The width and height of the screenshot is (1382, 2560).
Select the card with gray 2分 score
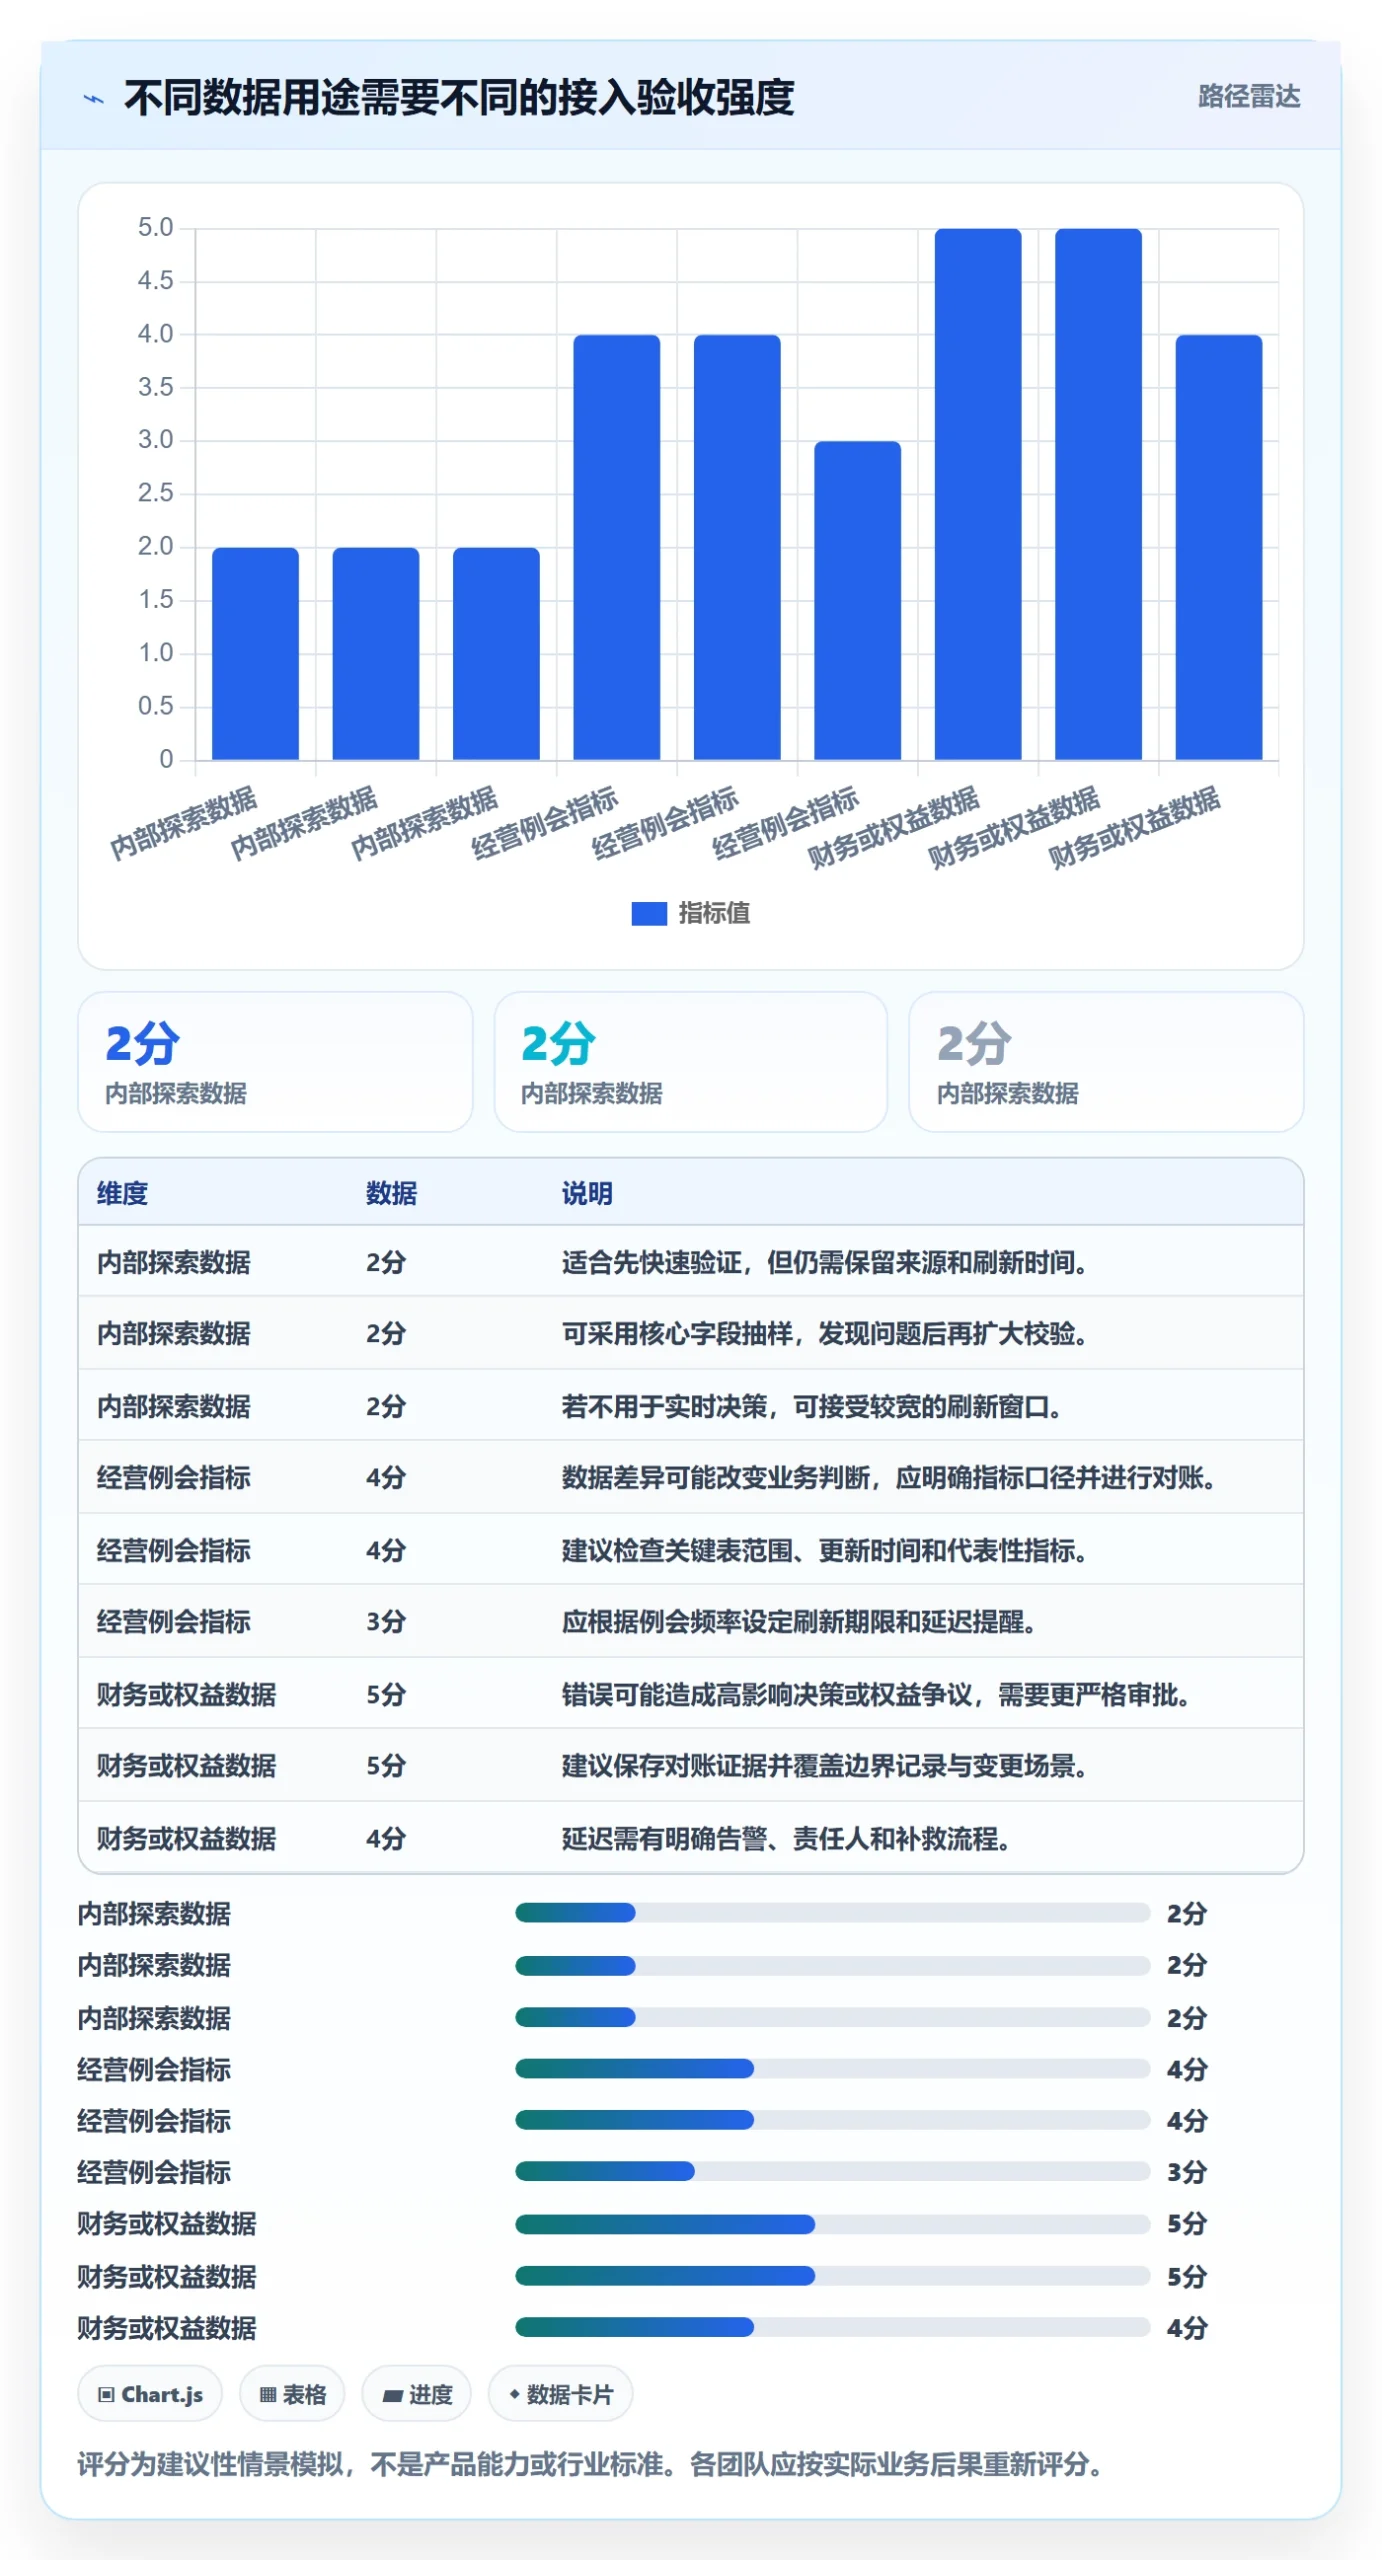[x=1106, y=1061]
